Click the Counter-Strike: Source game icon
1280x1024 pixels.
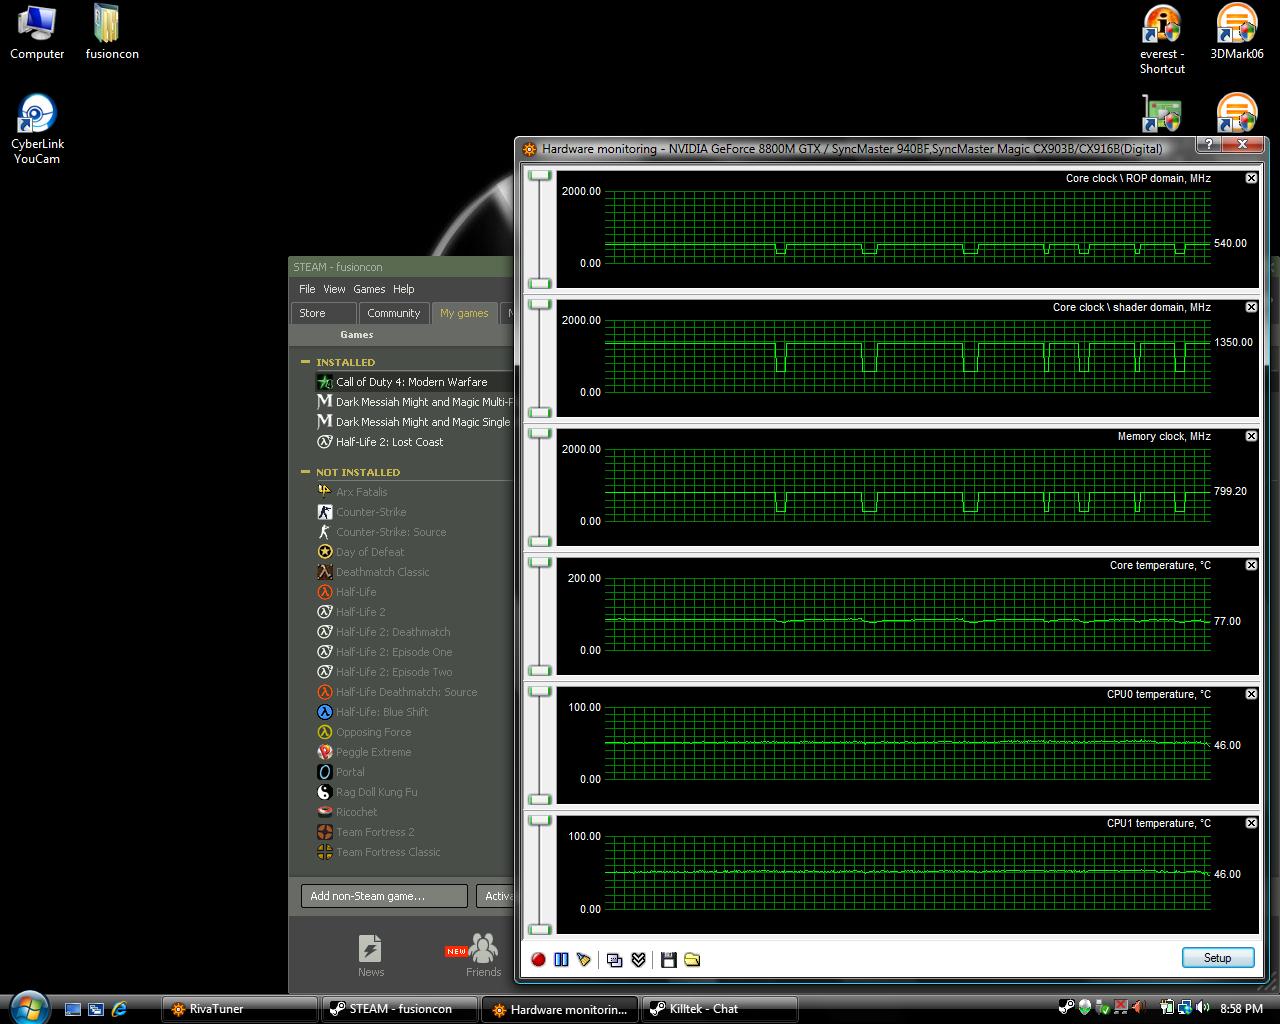coord(324,532)
